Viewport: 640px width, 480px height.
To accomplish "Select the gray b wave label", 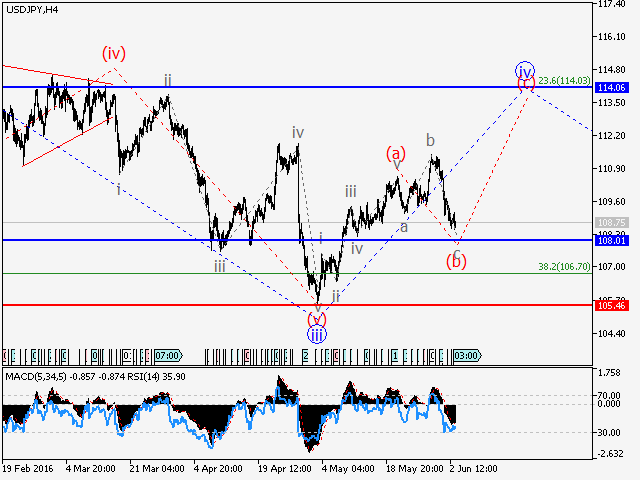I will coord(430,140).
